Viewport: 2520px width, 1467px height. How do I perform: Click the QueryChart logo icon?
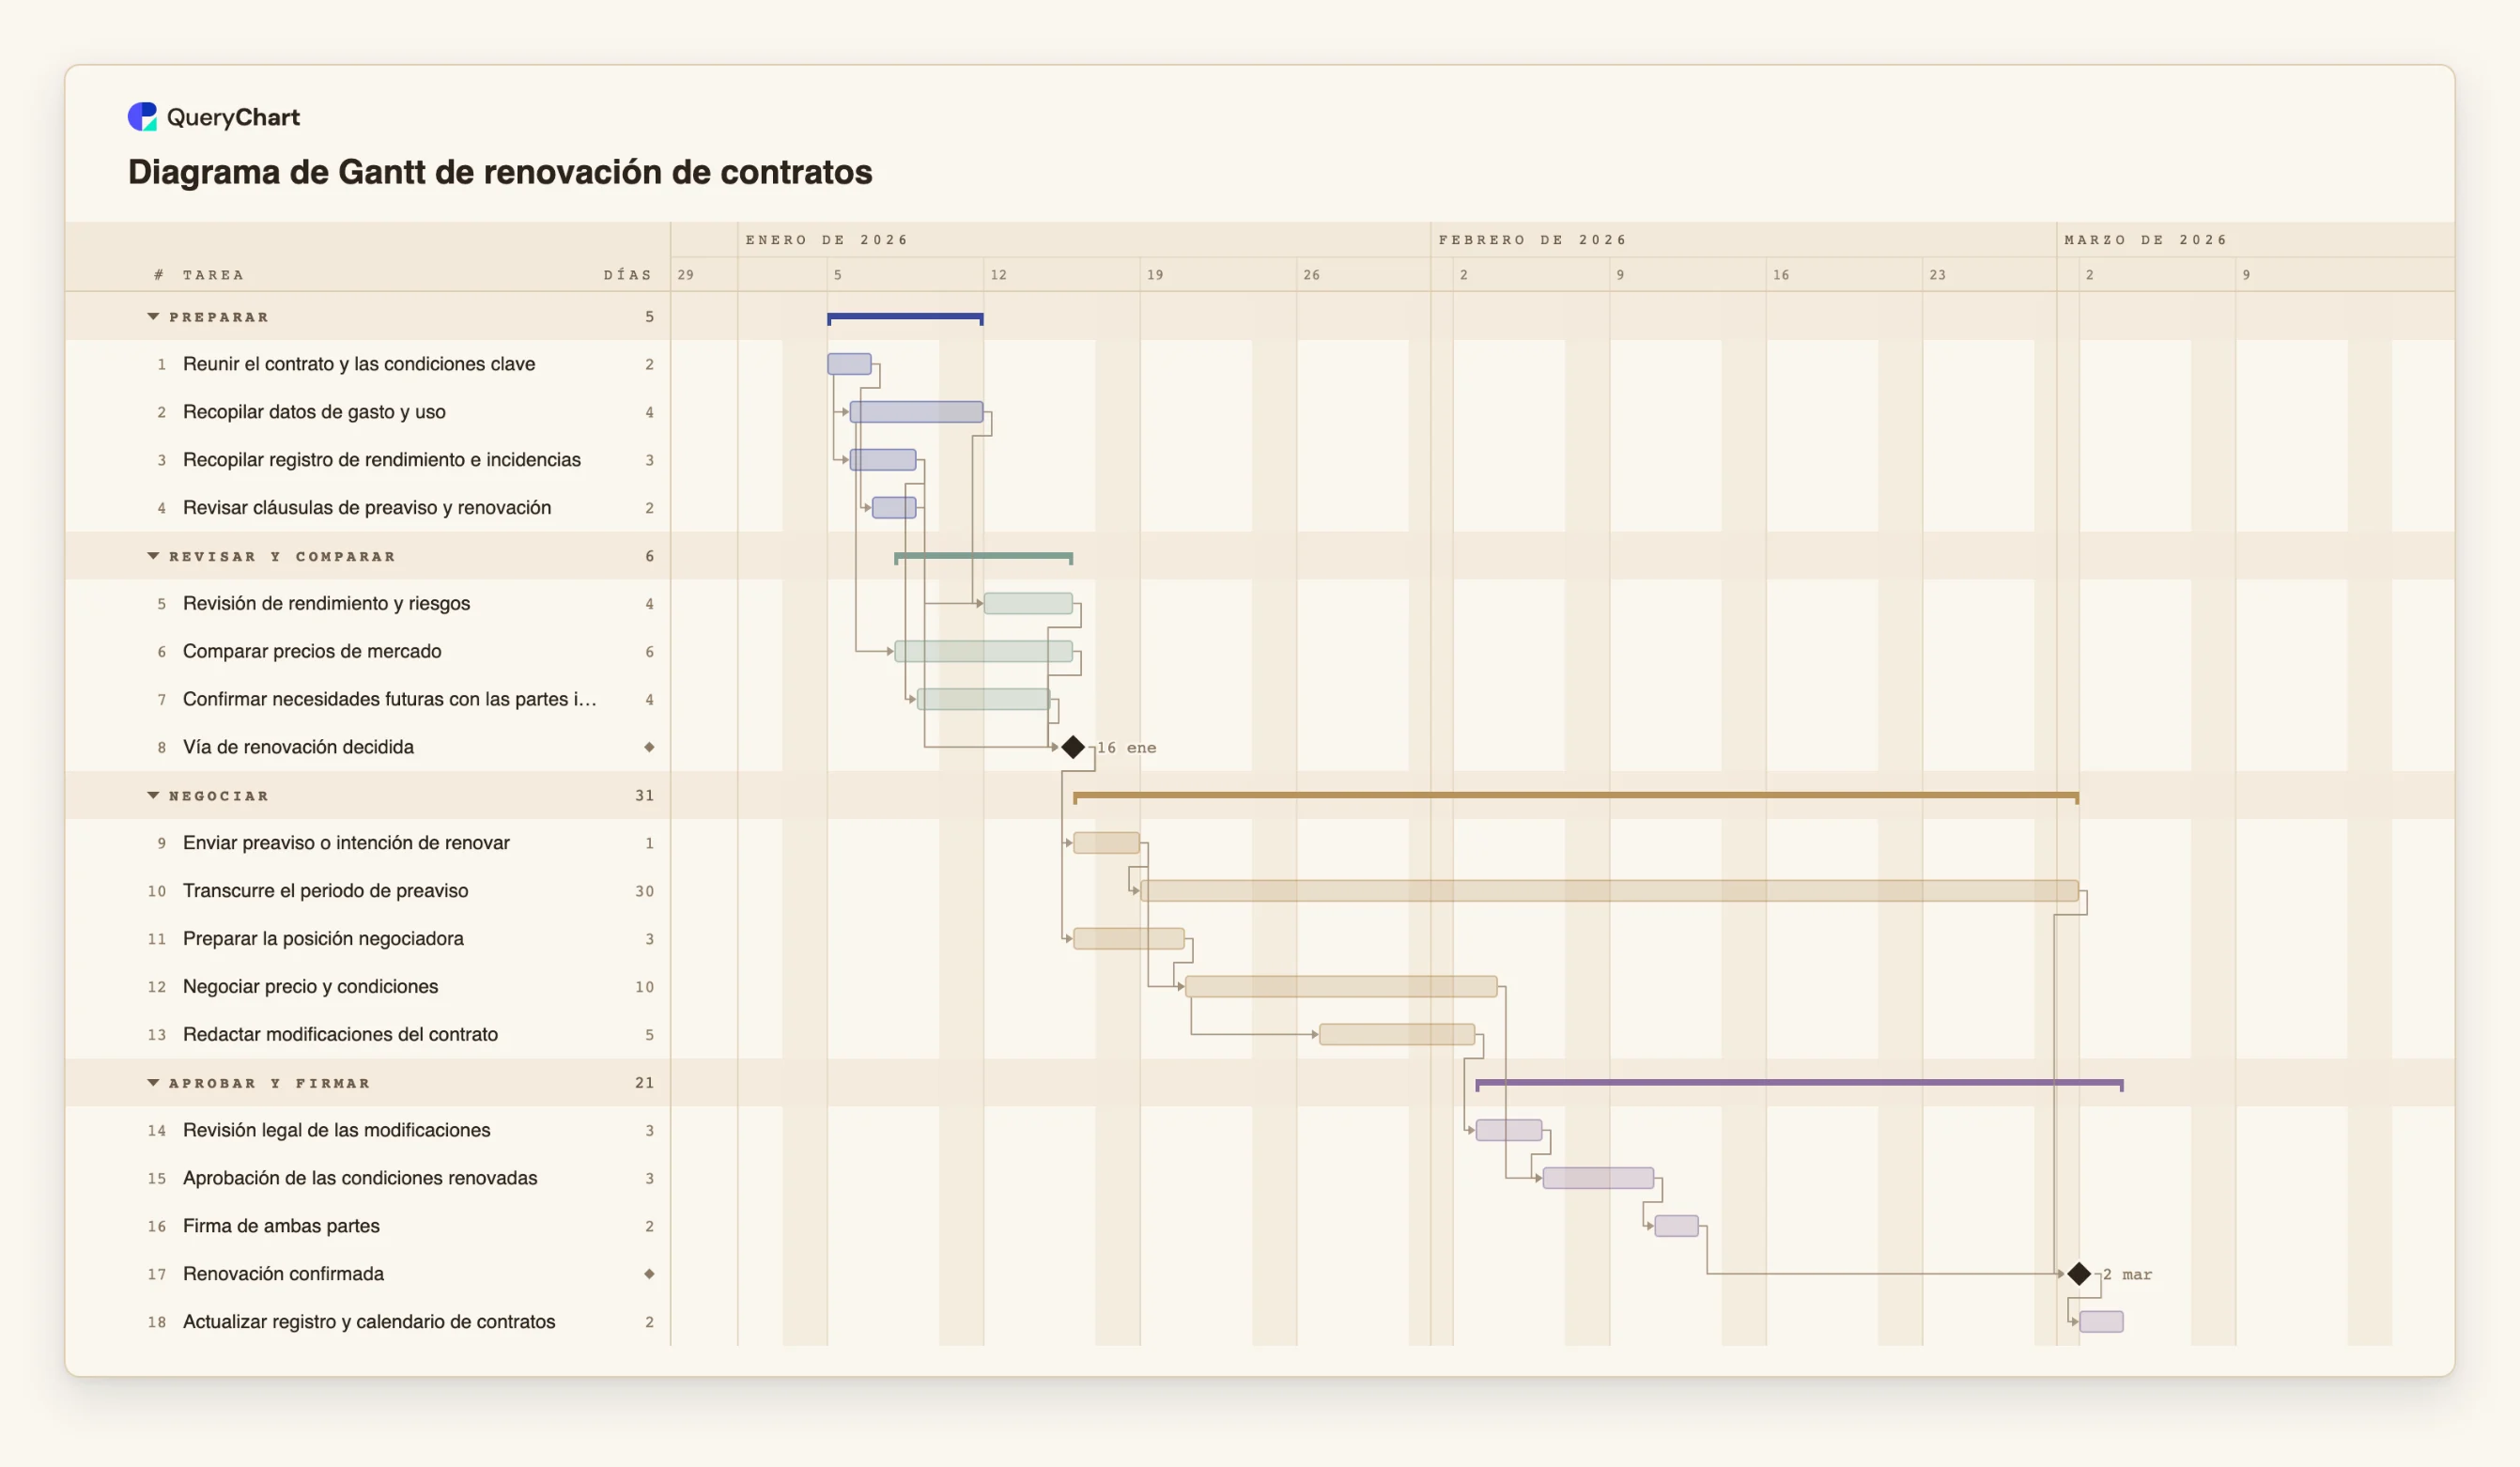point(142,117)
